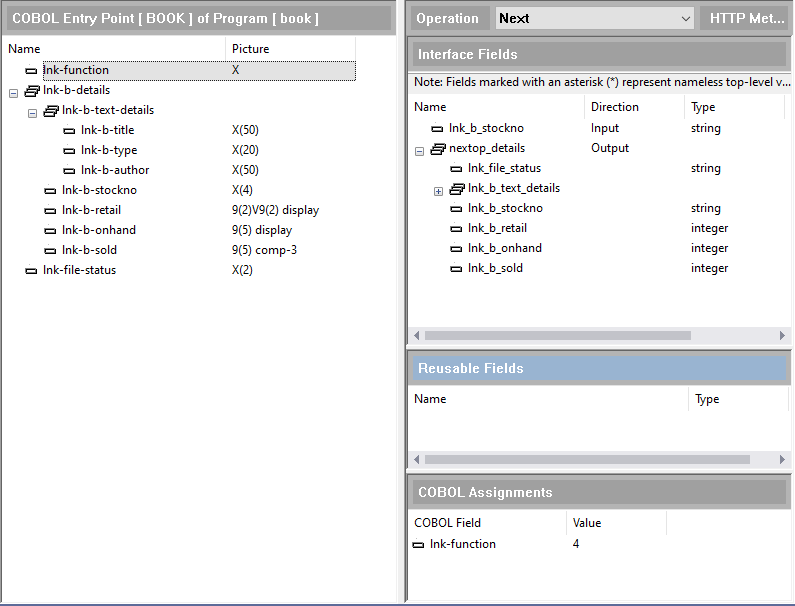Expand the lnk_b_text_details interface node
Image resolution: width=795 pixels, height=606 pixels.
tap(438, 190)
